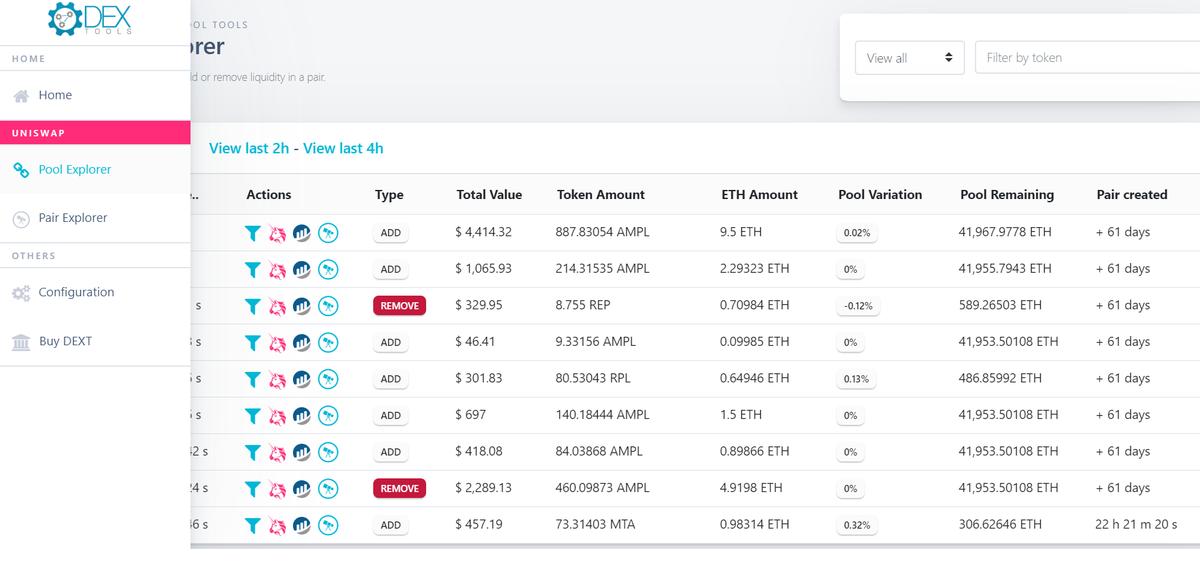Click REMOVE badge in $ 329.95 row

(x=399, y=306)
